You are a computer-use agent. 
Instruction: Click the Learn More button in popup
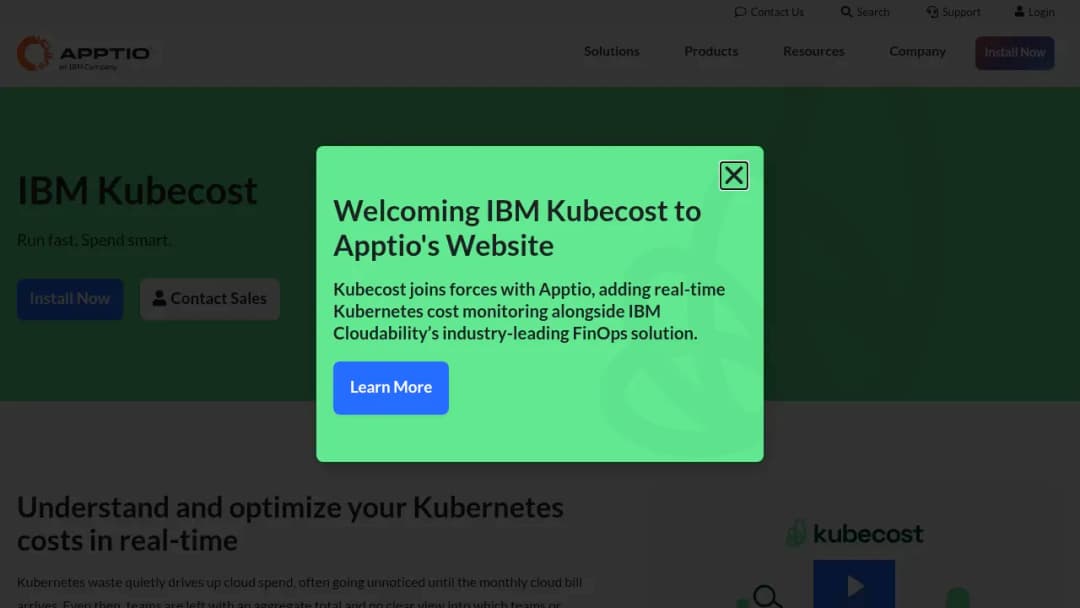click(391, 388)
